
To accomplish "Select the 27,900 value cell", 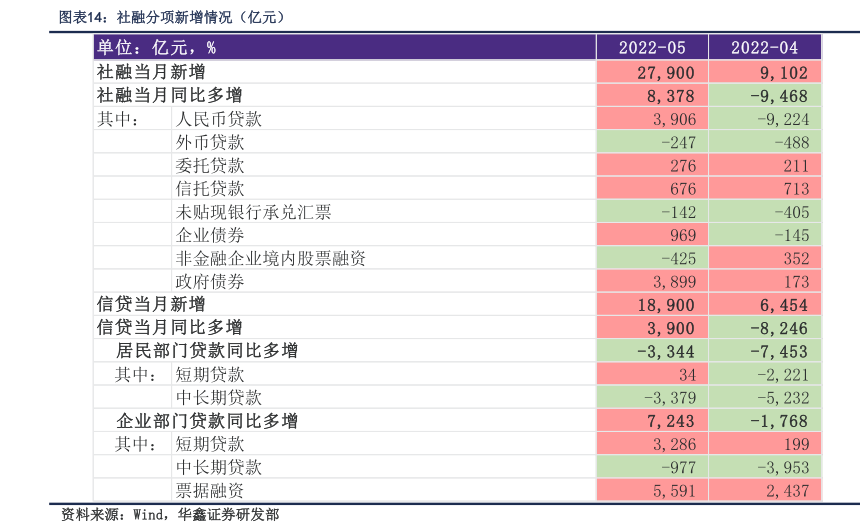I will pos(652,72).
